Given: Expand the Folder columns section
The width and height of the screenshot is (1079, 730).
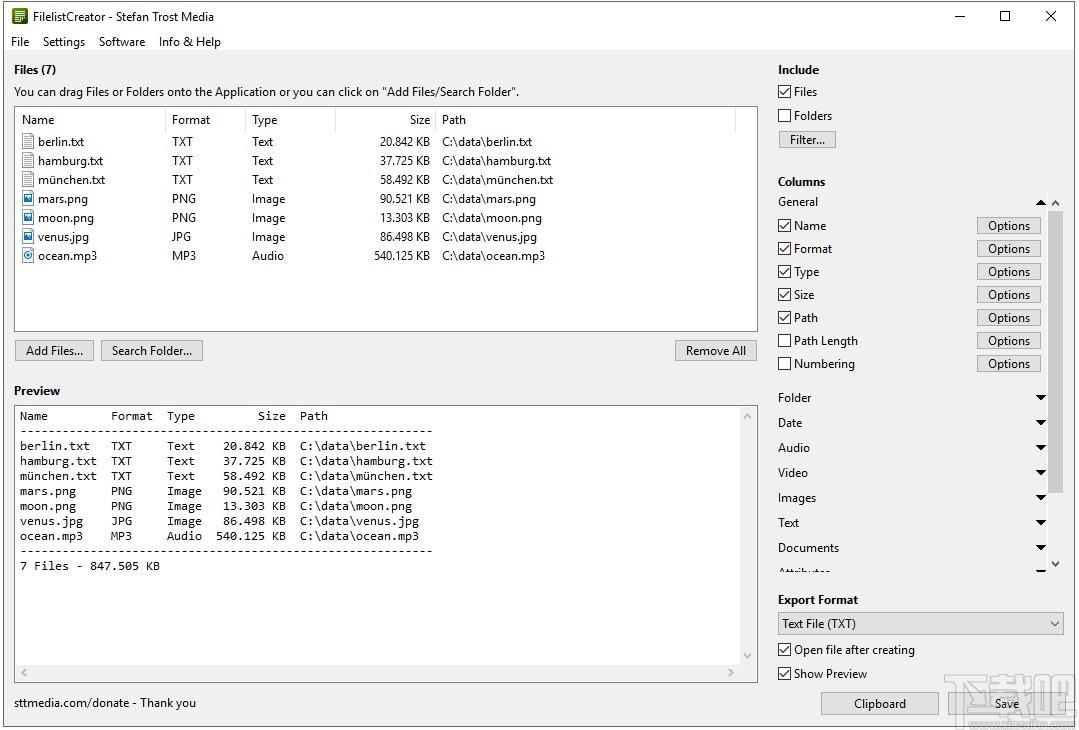Looking at the screenshot, I should coord(1040,398).
